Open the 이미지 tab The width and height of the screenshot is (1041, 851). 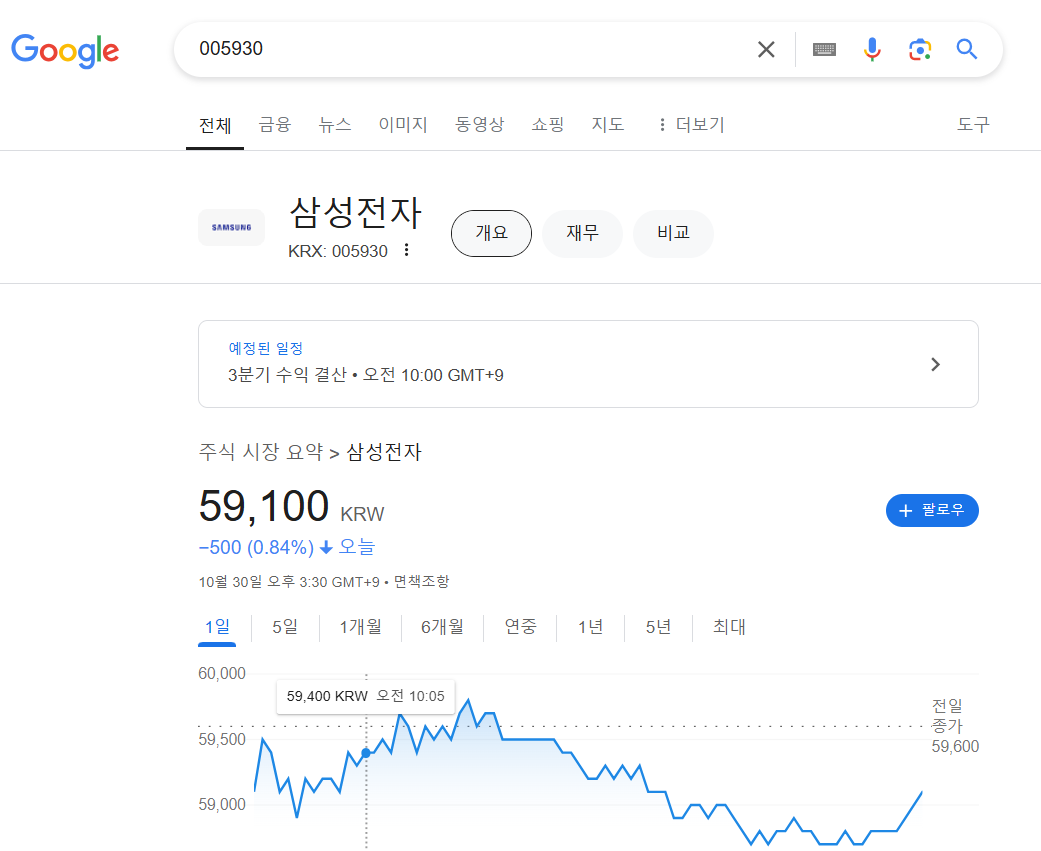click(403, 124)
